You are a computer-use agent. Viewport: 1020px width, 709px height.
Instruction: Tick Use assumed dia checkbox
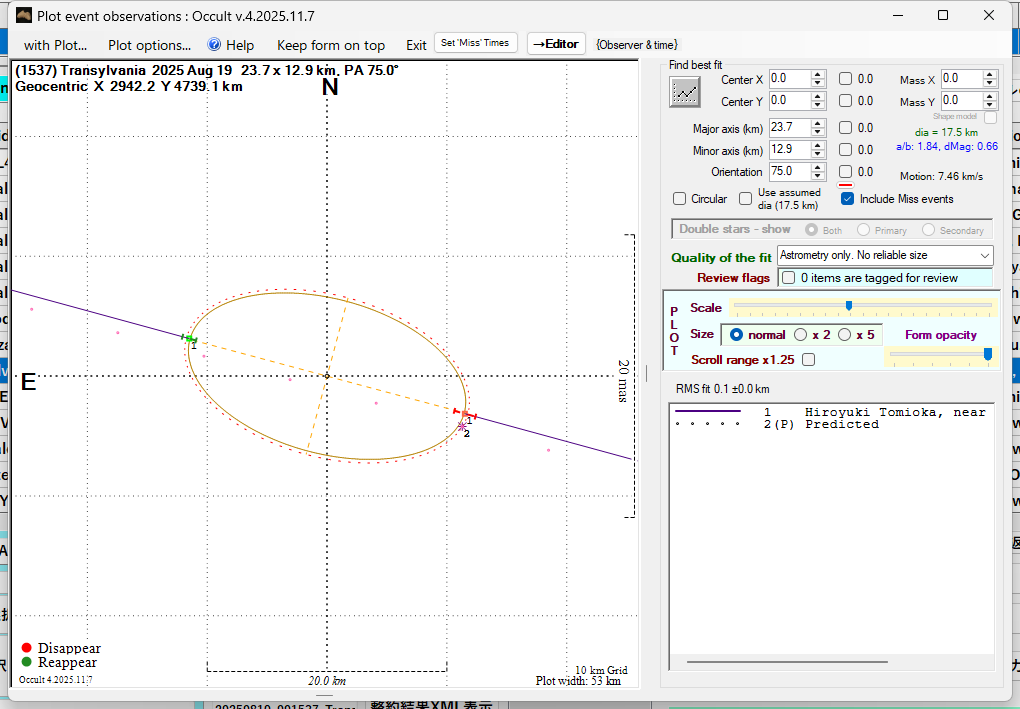pos(745,199)
